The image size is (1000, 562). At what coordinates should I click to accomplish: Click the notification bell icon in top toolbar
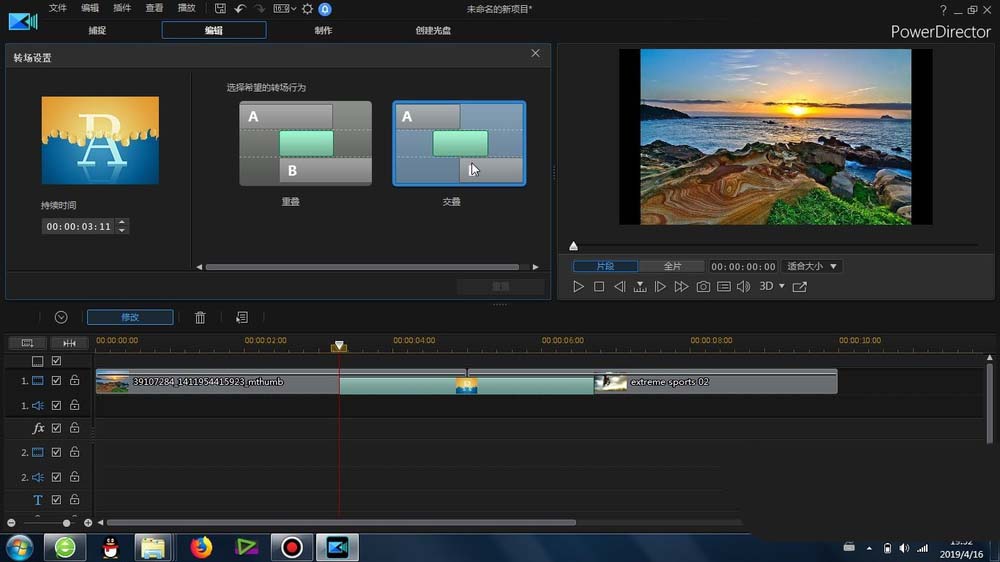point(325,9)
